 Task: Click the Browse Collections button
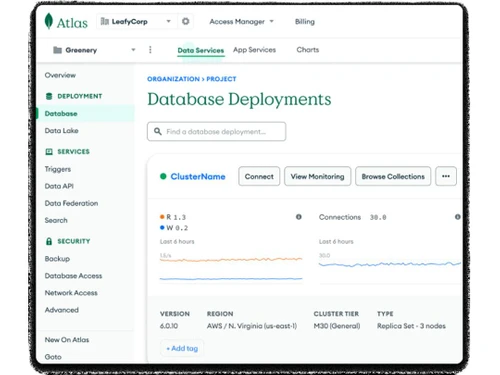393,176
